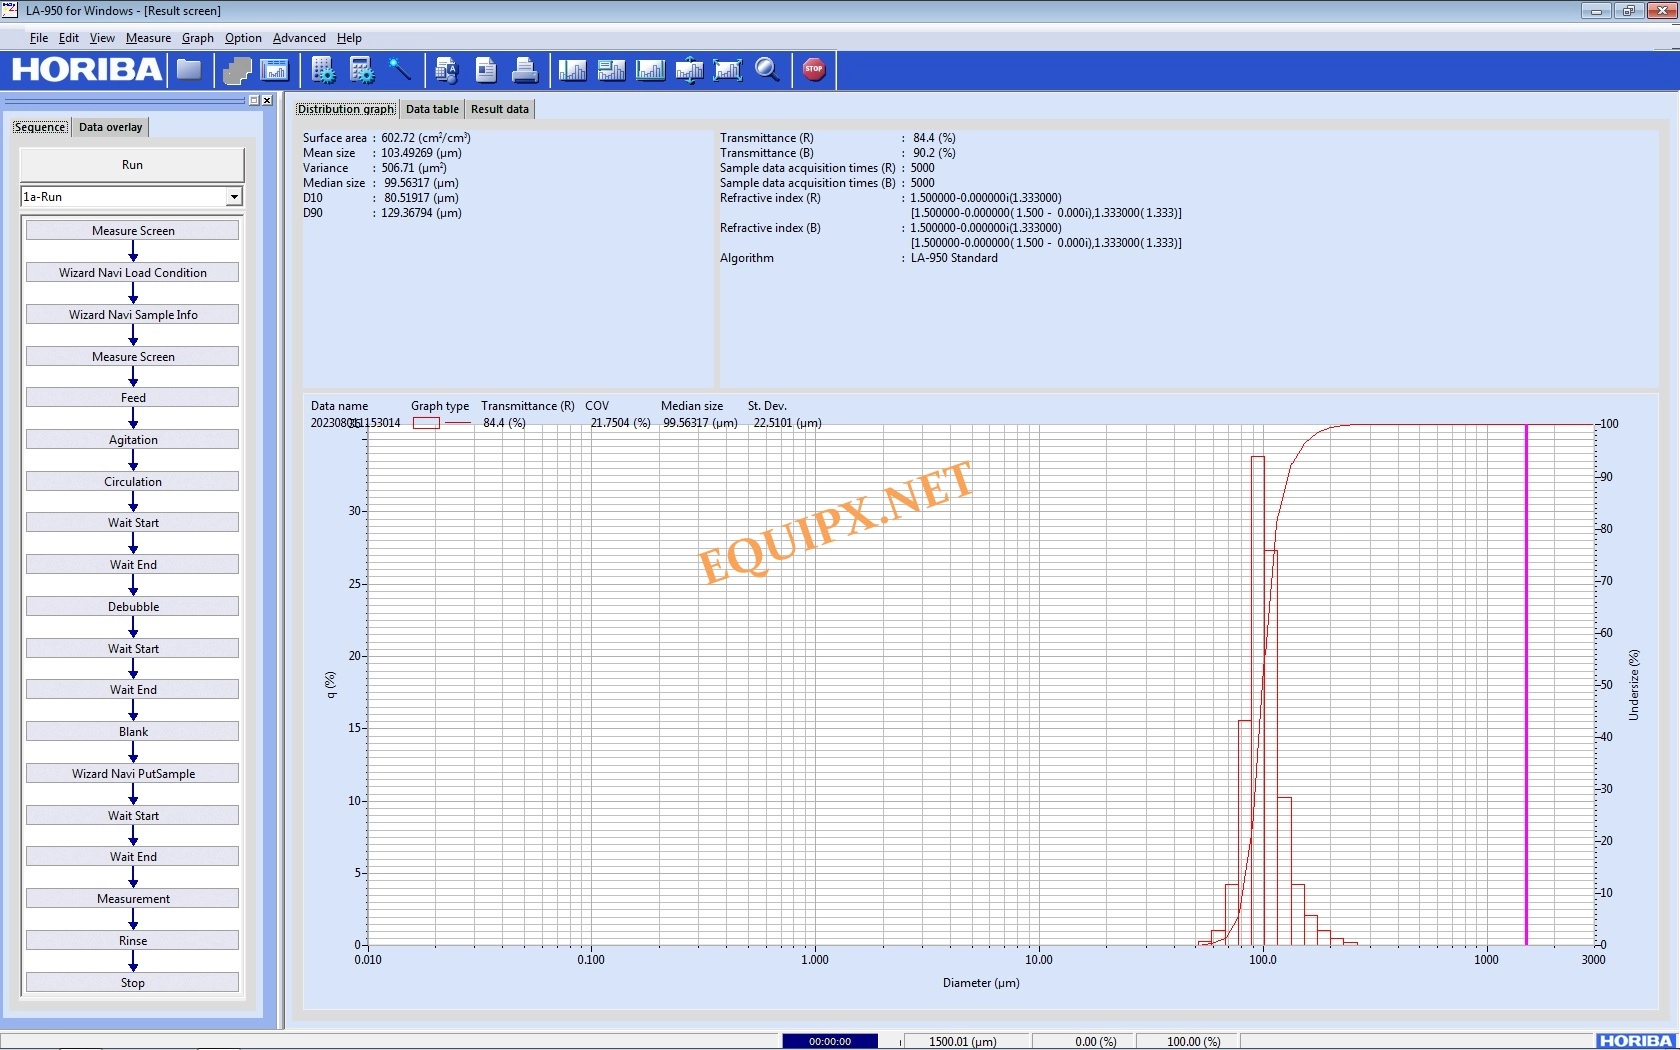This screenshot has height=1050, width=1680.
Task: Click the gray puzzle-piece toolbar icon
Action: [x=237, y=70]
